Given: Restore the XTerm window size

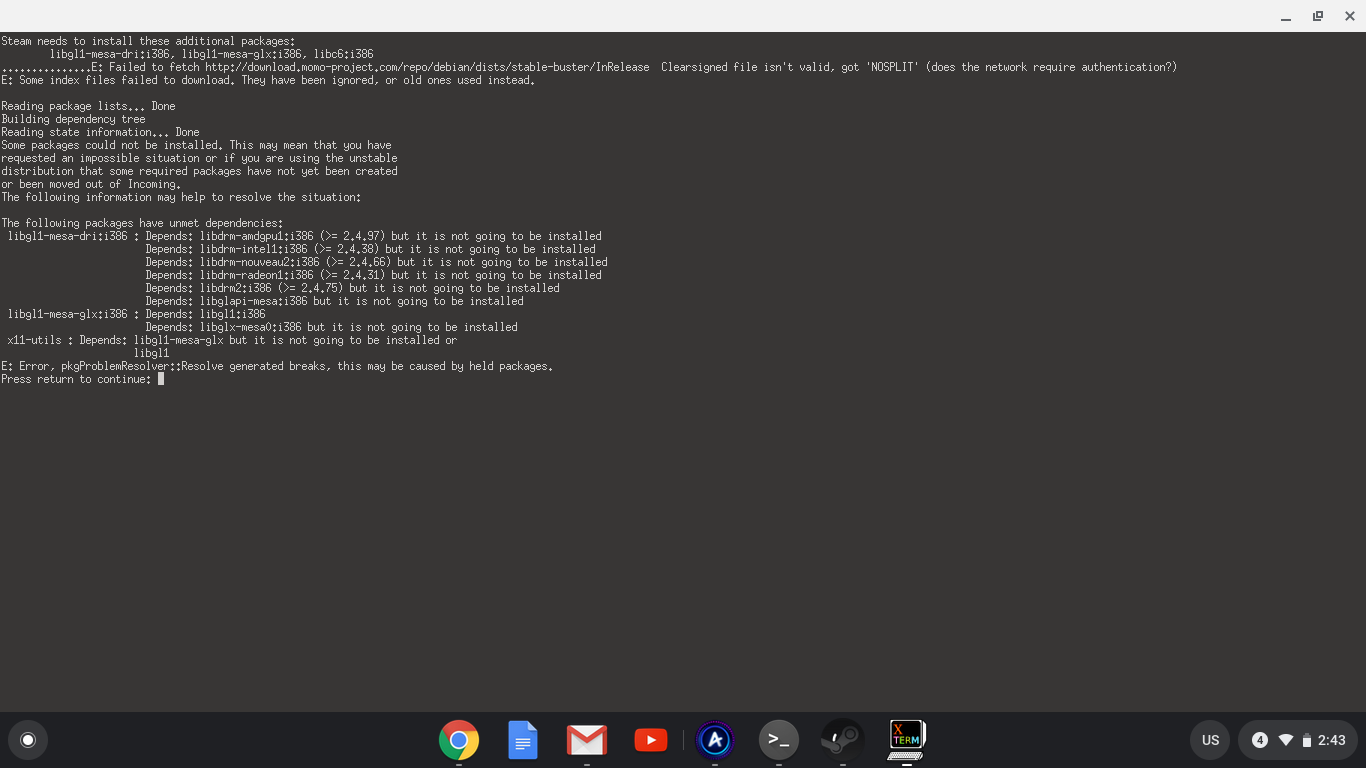Looking at the screenshot, I should (x=1318, y=16).
